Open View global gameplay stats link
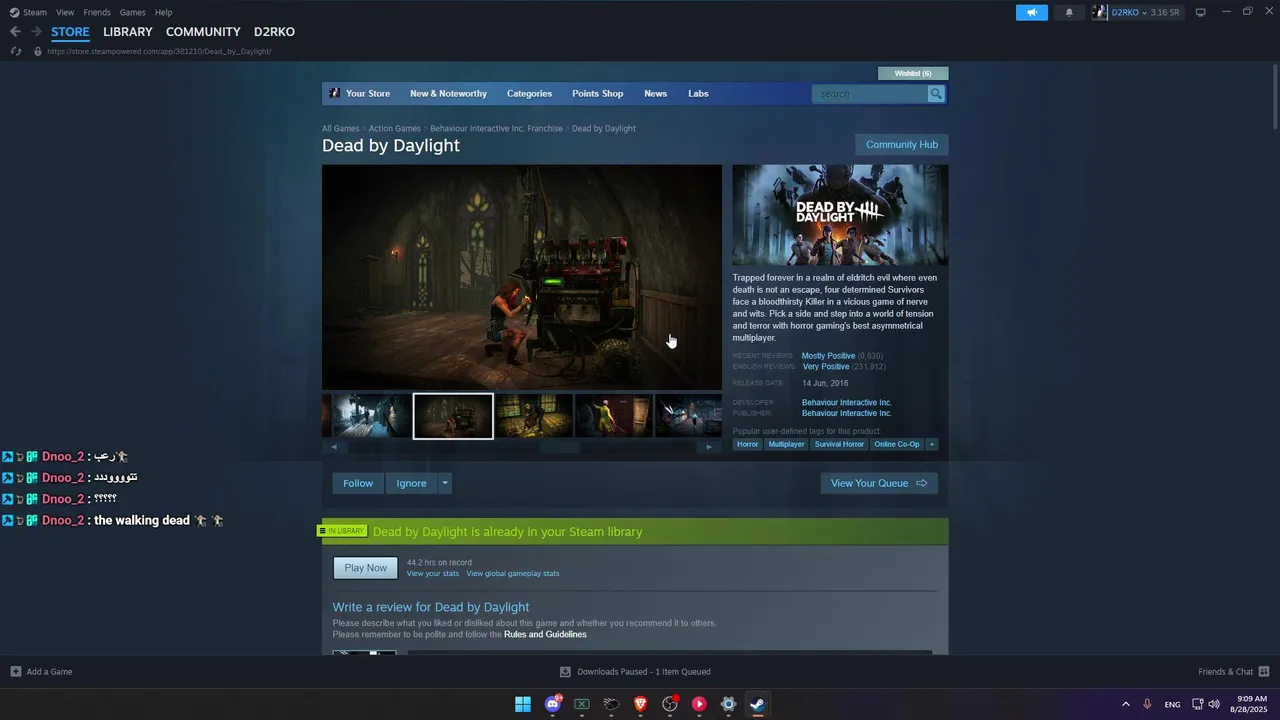The image size is (1280, 720). [x=513, y=573]
